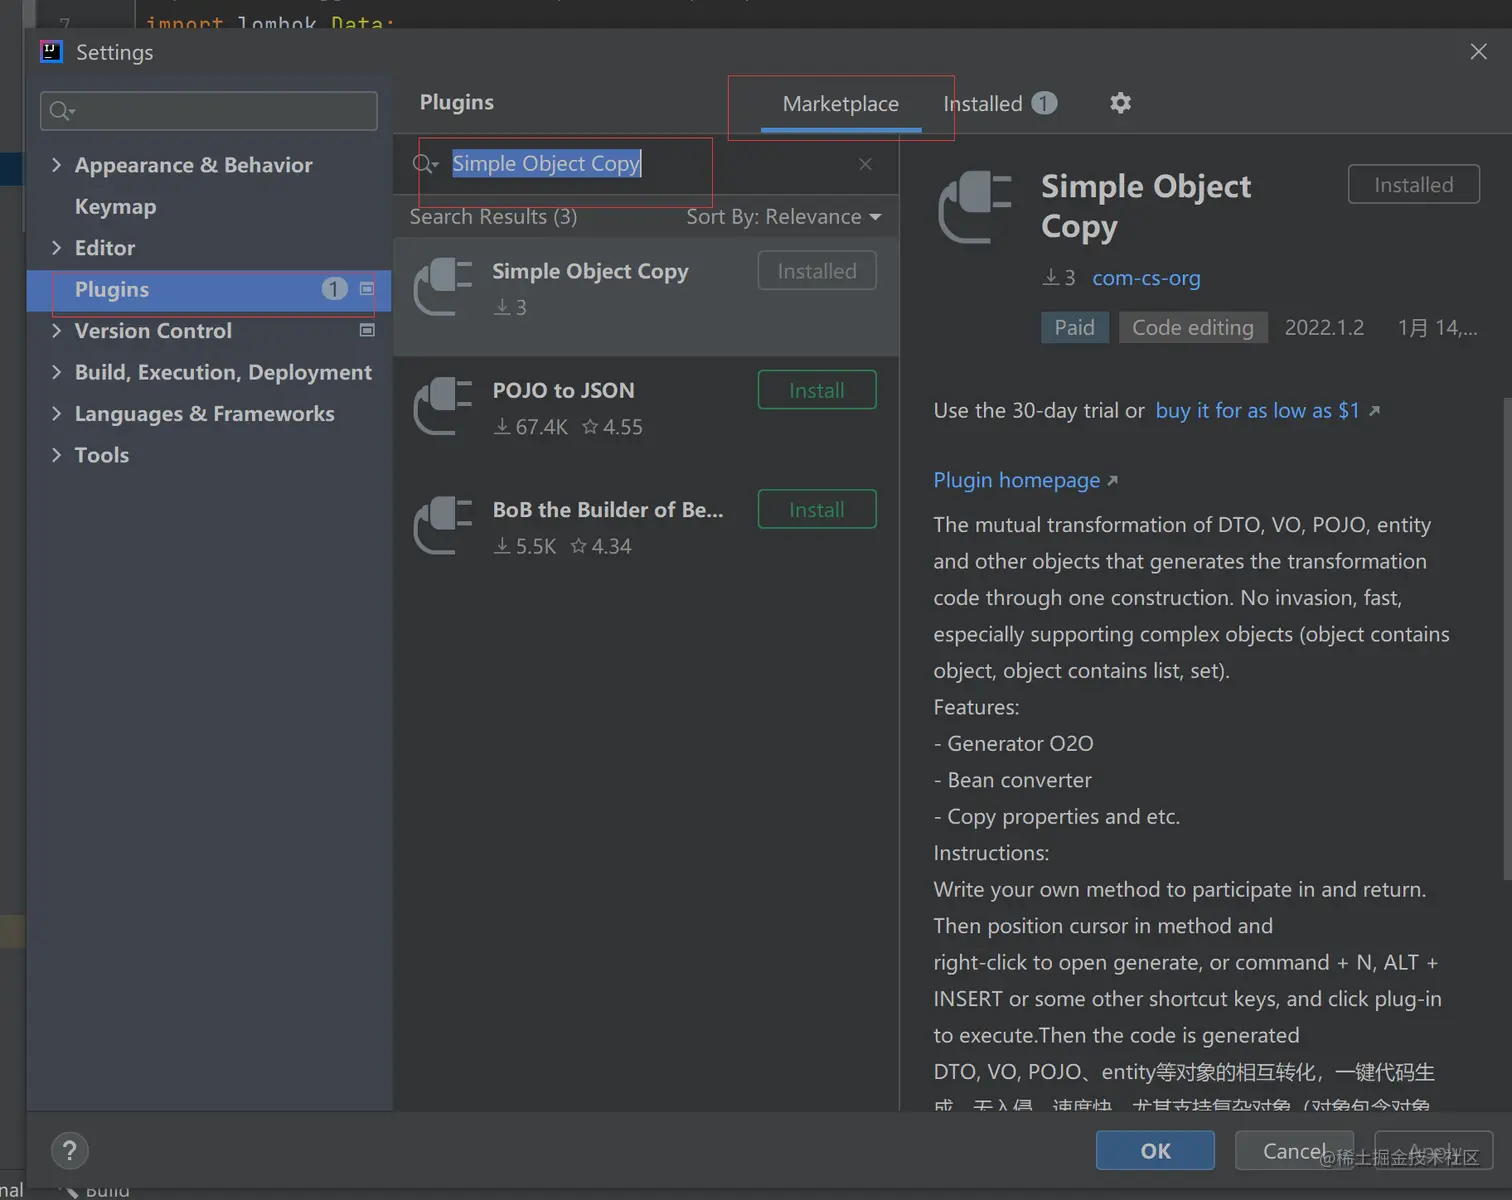Install the POJO to JSON plugin

(817, 390)
